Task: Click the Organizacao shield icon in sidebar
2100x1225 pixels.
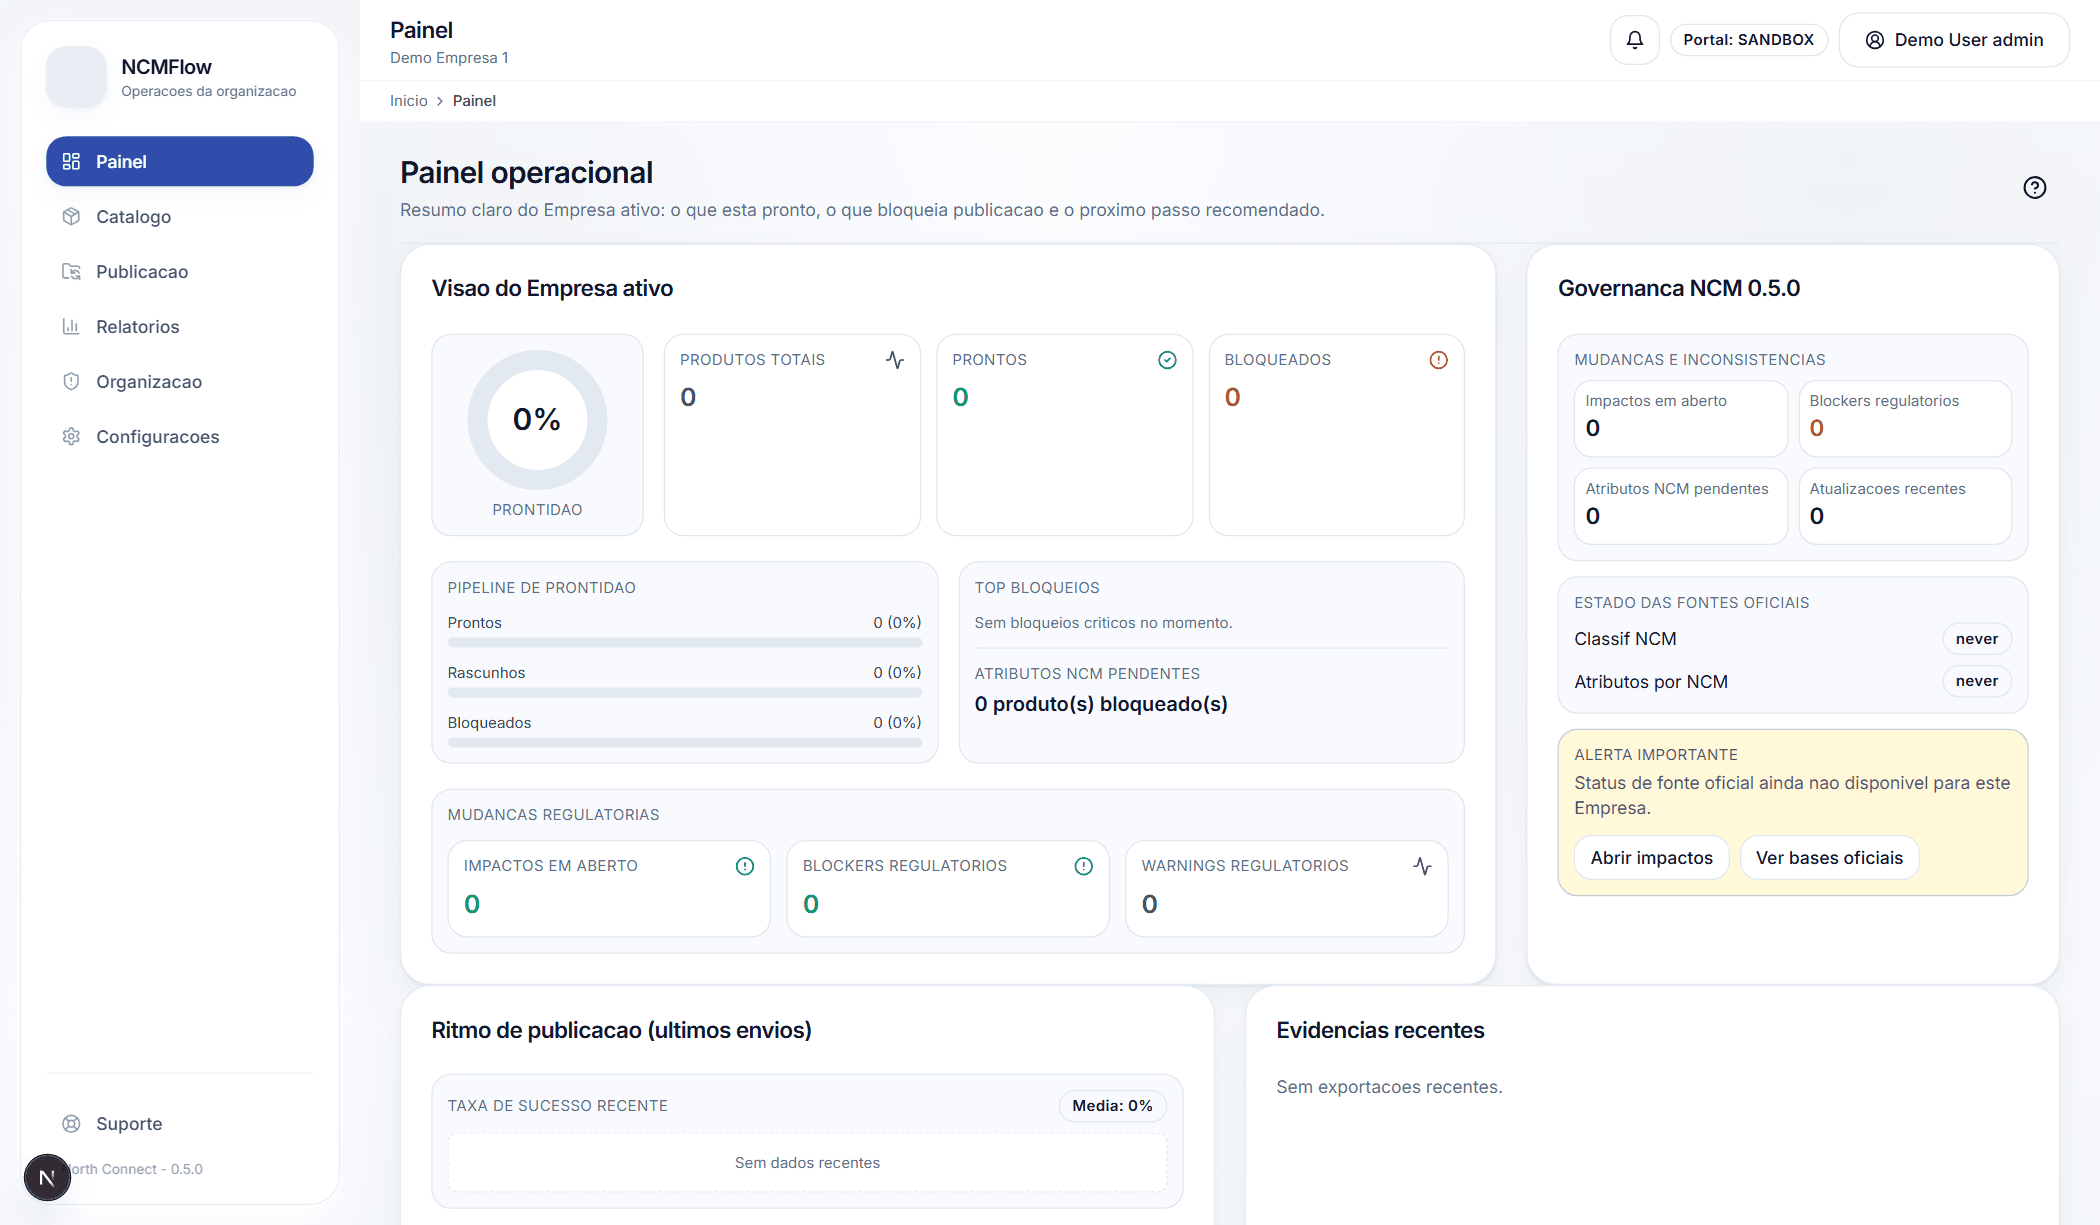Action: click(71, 382)
